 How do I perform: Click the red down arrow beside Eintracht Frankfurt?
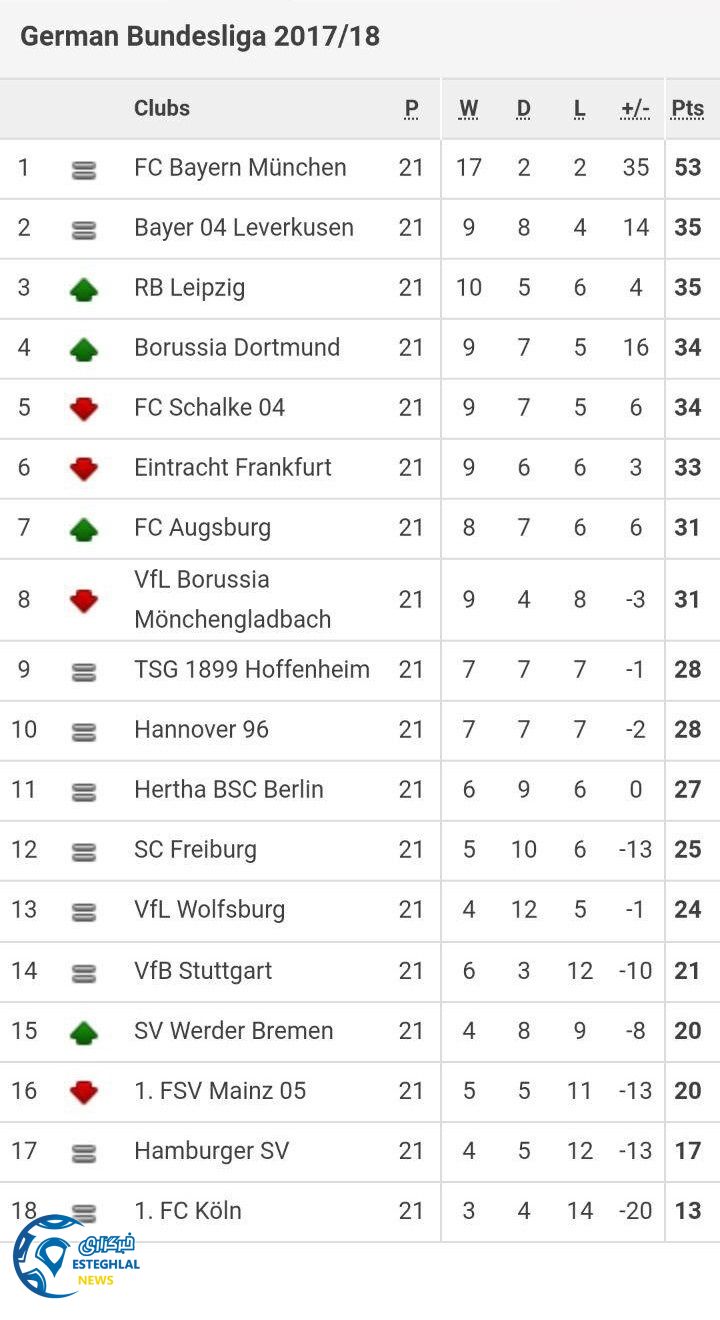[x=84, y=469]
